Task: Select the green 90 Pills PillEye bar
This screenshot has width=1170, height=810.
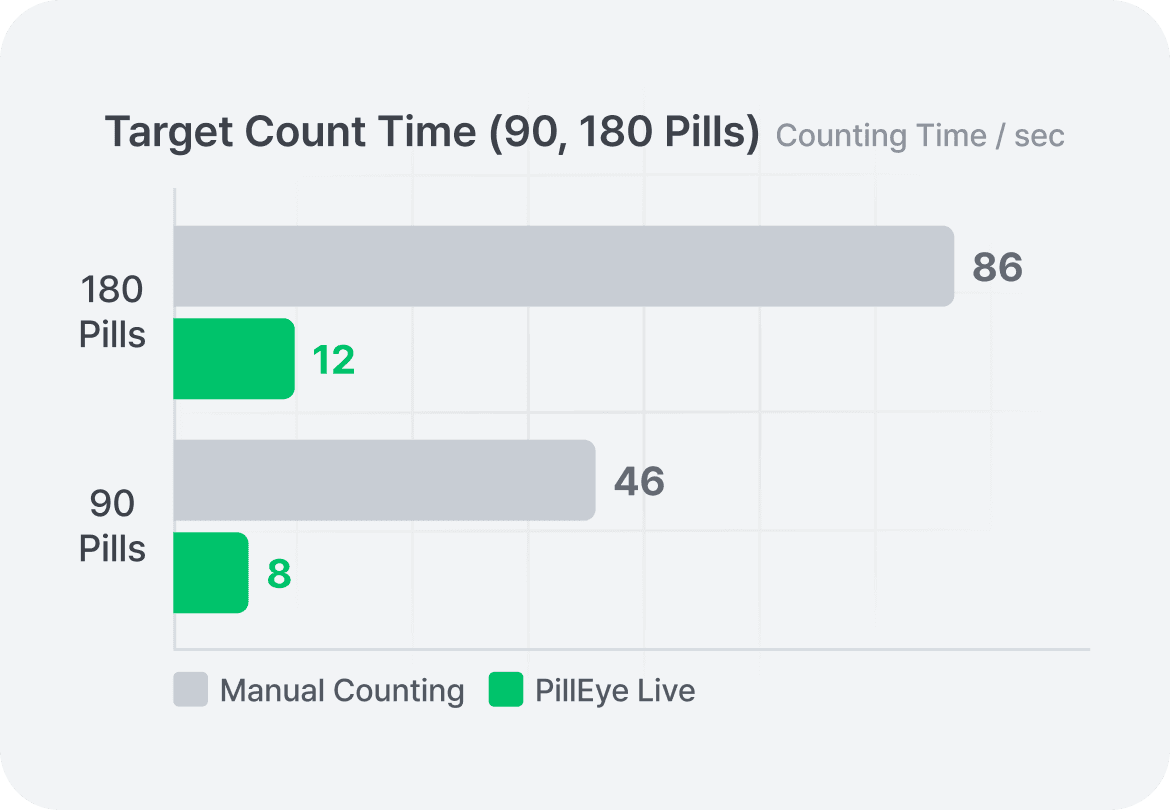Action: [210, 573]
